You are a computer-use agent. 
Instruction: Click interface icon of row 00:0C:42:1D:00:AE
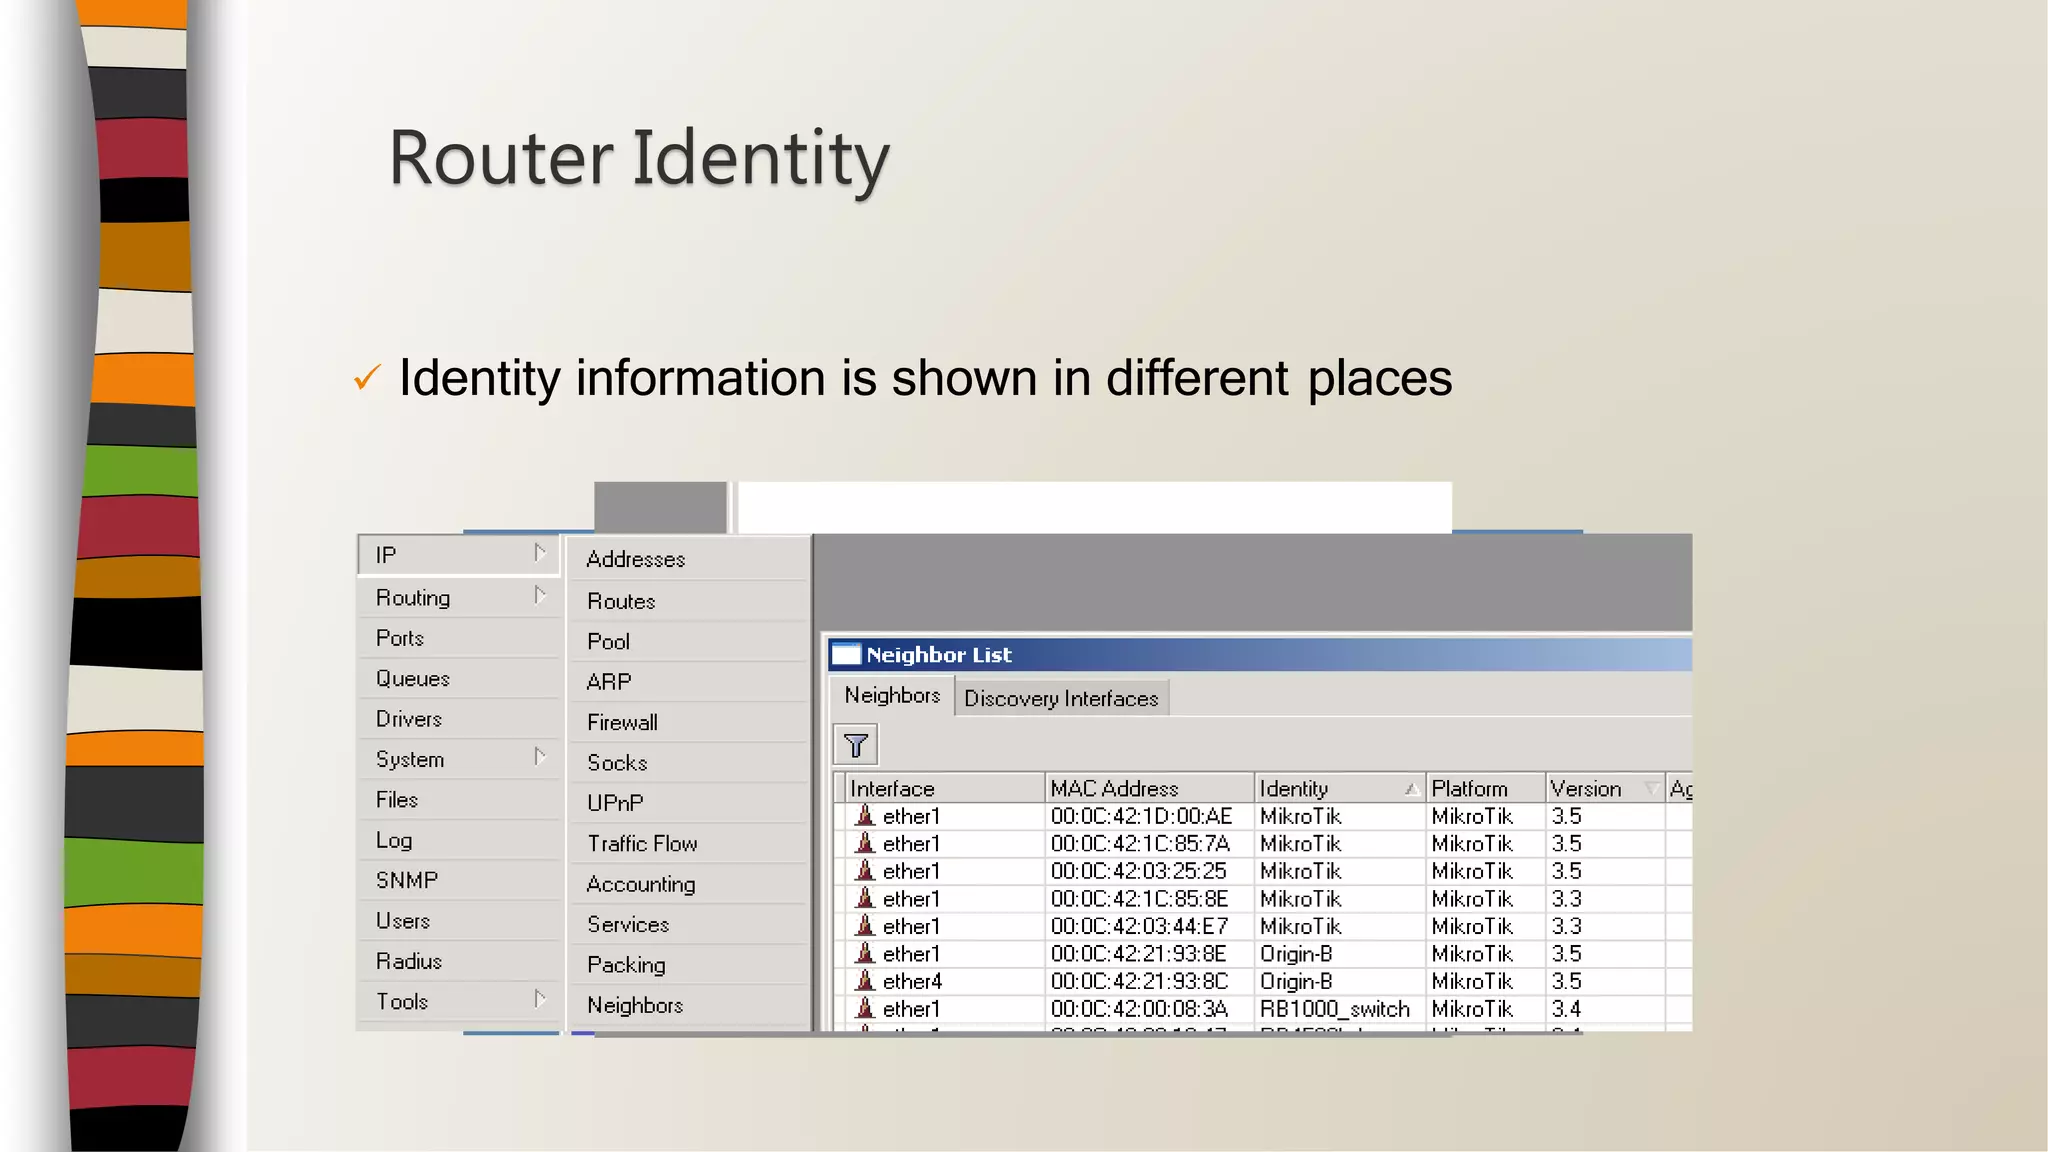[865, 816]
